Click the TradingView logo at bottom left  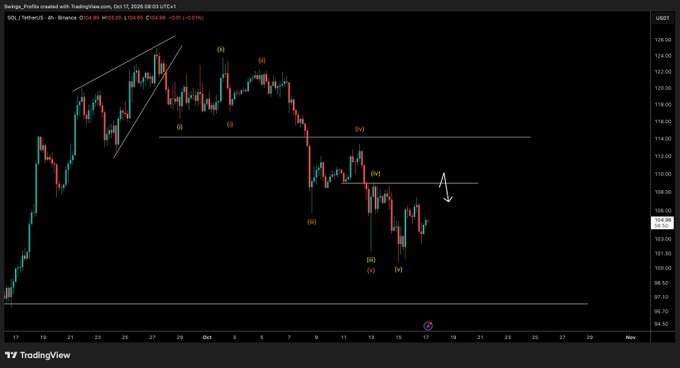click(x=37, y=355)
